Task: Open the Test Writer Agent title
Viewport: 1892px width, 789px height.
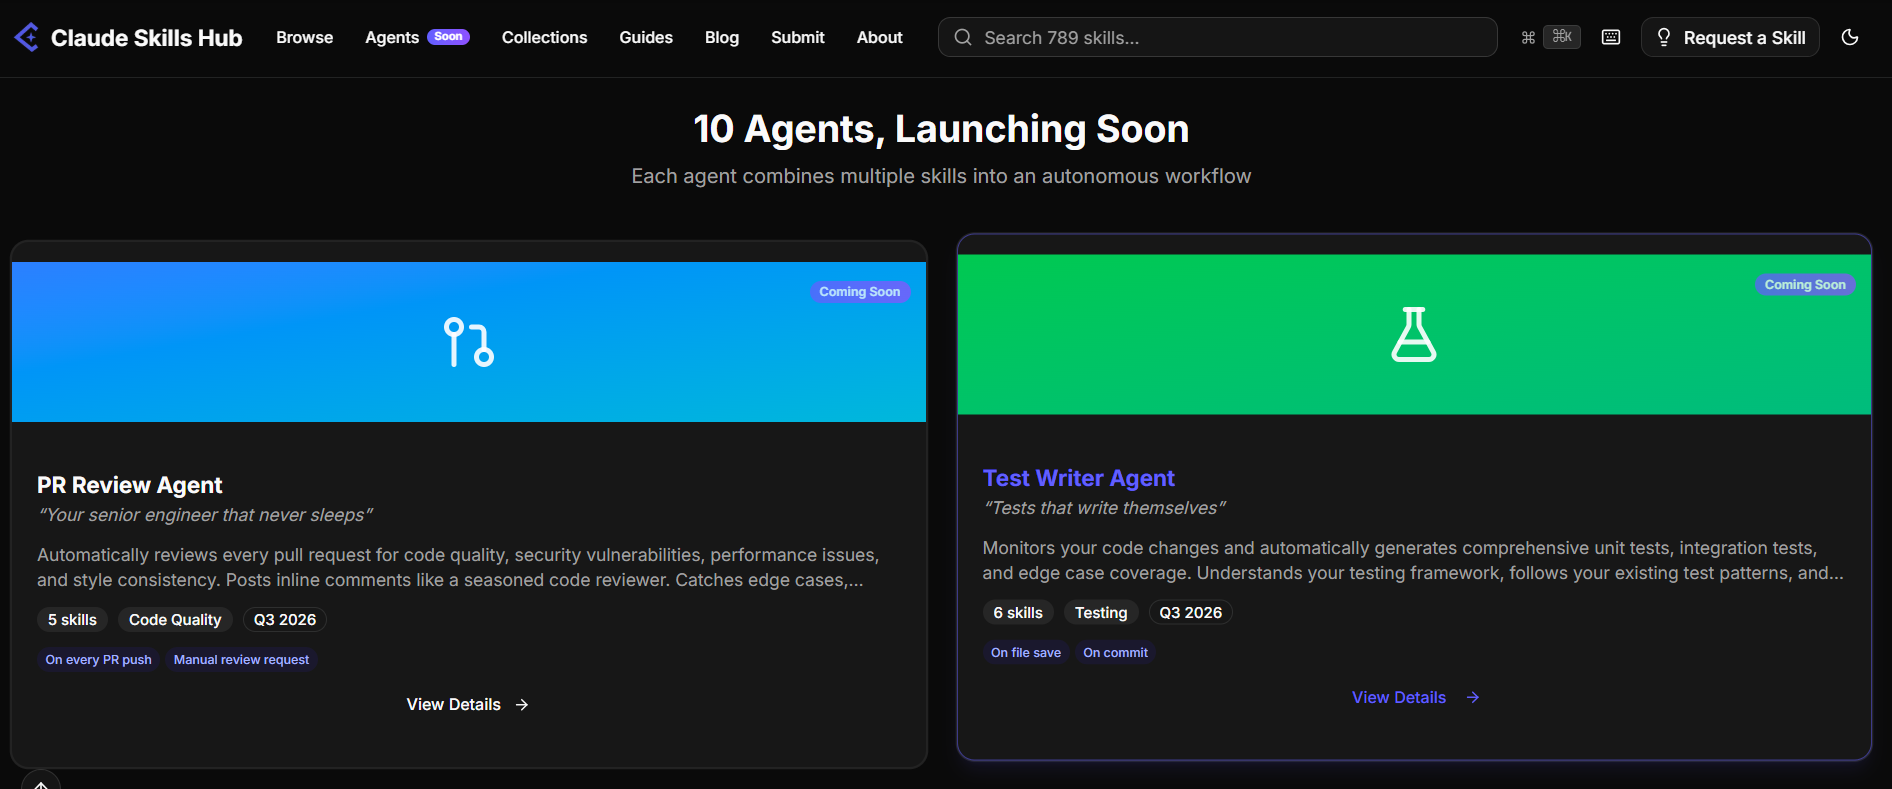Action: coord(1079,478)
